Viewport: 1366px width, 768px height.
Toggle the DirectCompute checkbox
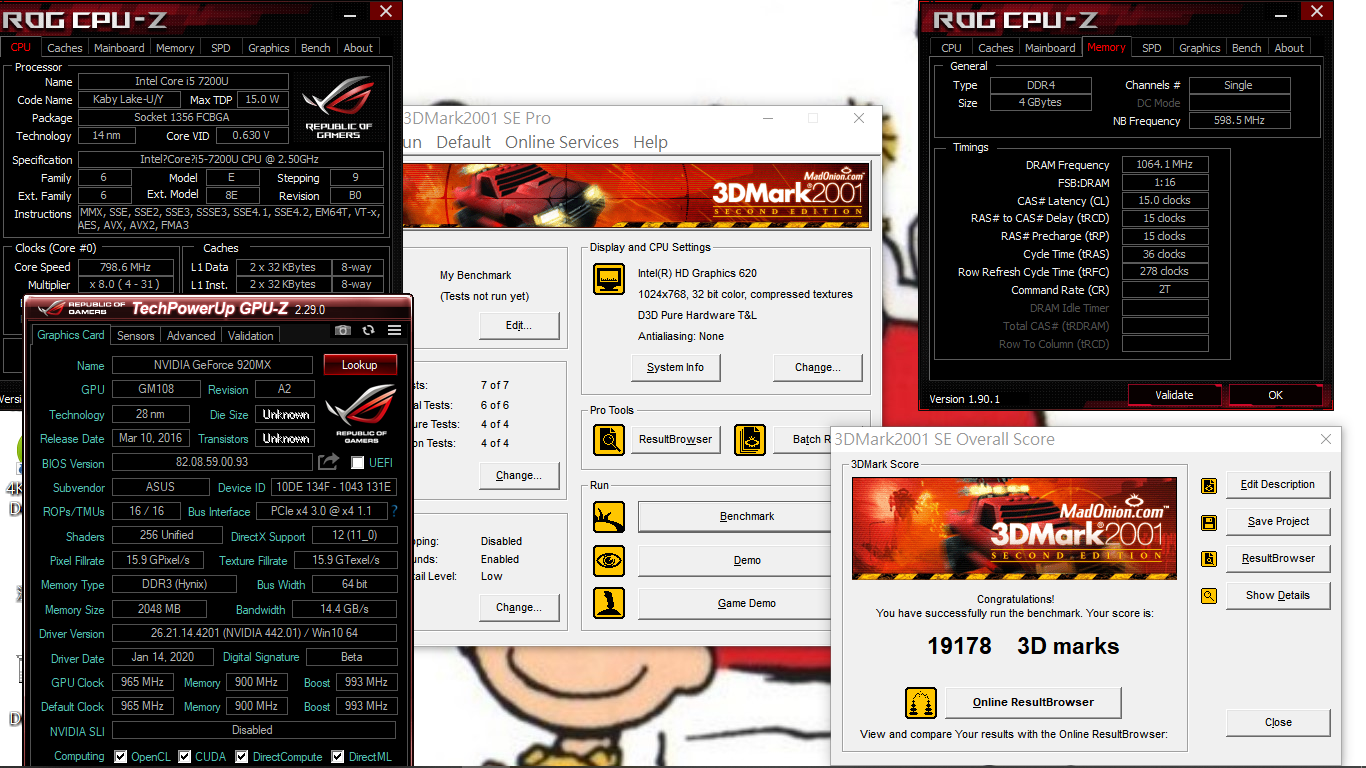tap(242, 757)
